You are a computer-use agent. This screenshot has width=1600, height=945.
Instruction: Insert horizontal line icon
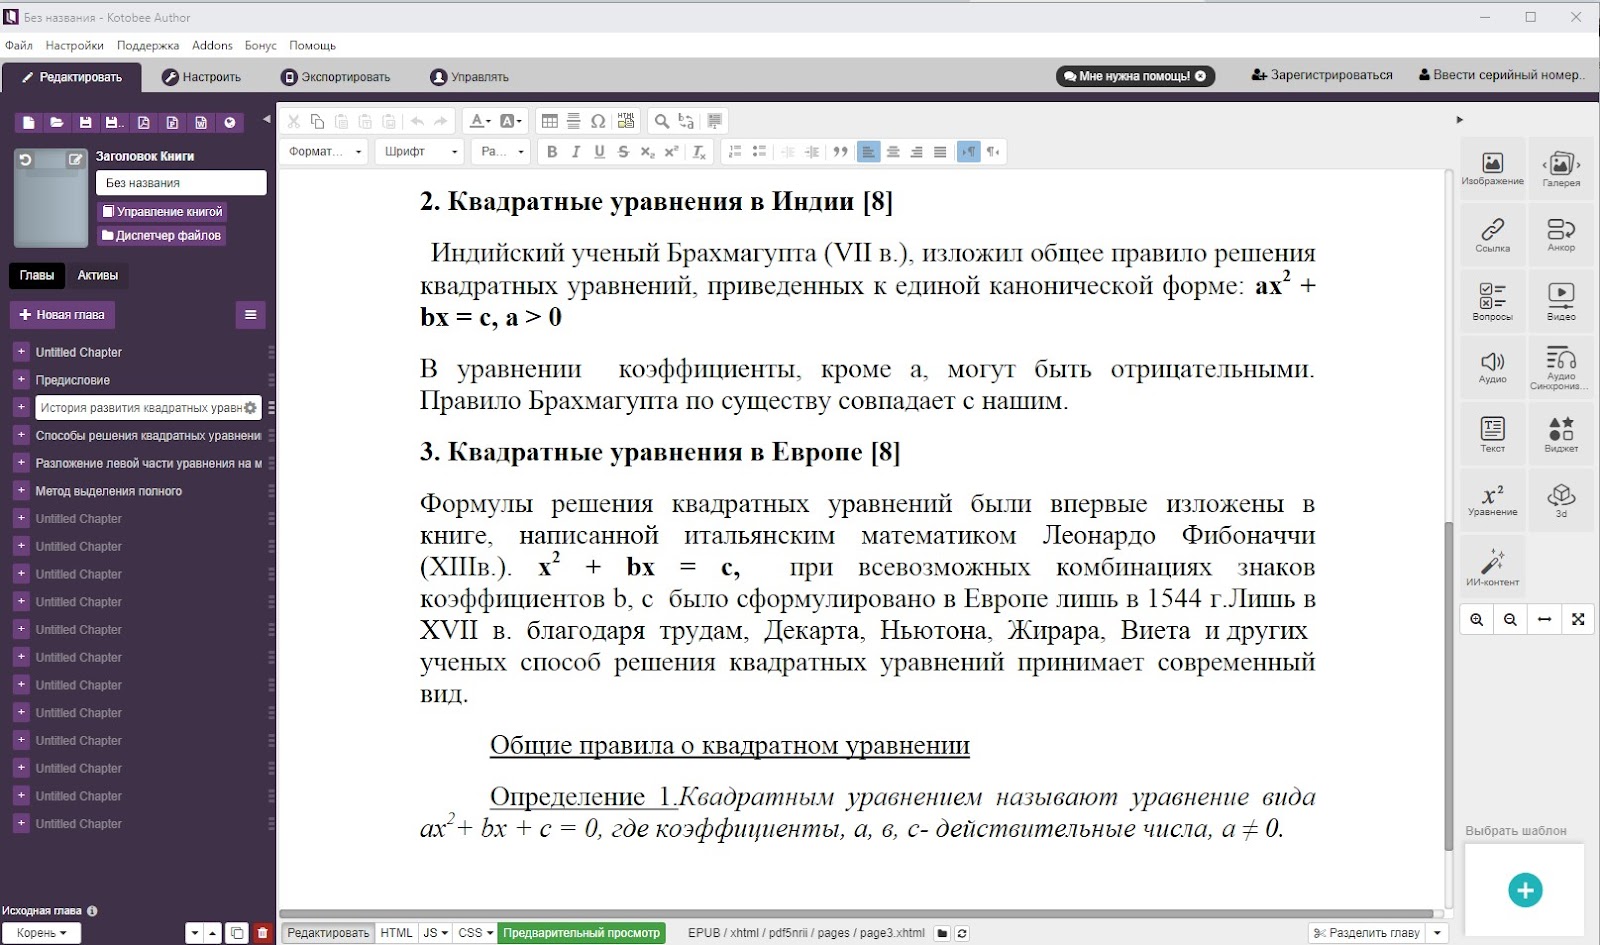[x=574, y=121]
